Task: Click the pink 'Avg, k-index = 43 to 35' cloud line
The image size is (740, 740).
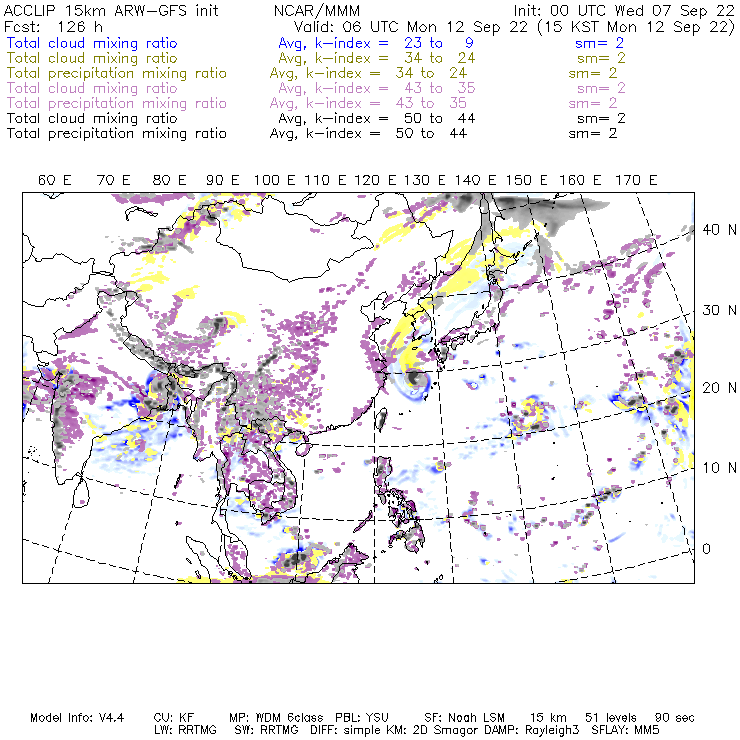Action: pos(377,88)
